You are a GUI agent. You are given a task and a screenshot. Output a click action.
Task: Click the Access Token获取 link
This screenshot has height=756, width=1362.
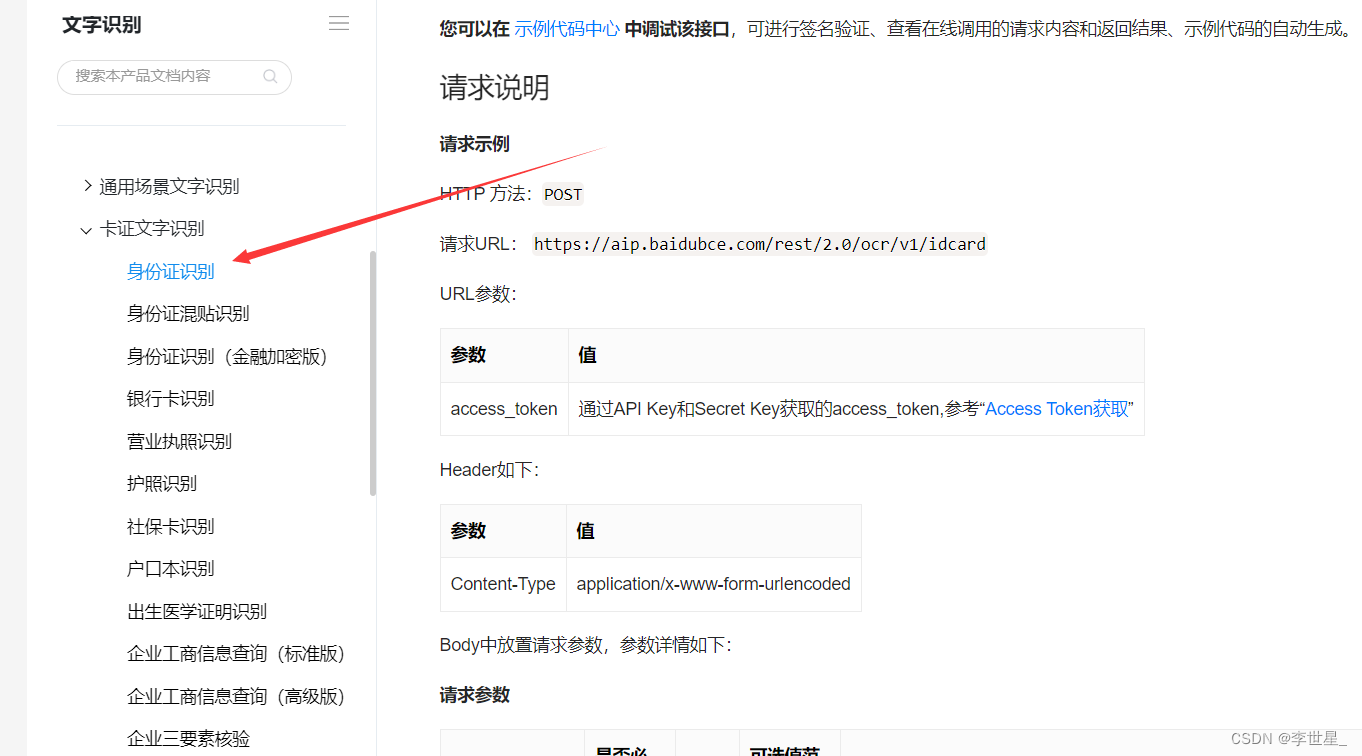click(1057, 408)
